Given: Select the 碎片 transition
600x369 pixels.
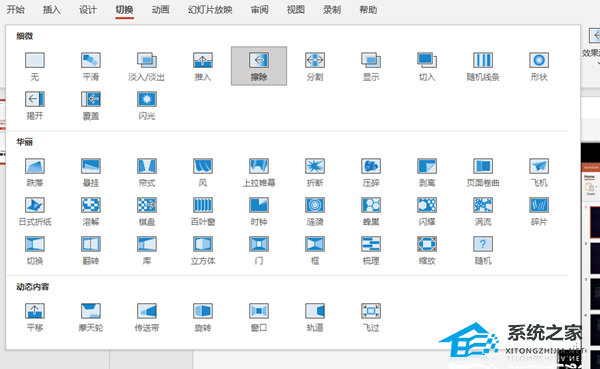Looking at the screenshot, I should pyautogui.click(x=539, y=211).
